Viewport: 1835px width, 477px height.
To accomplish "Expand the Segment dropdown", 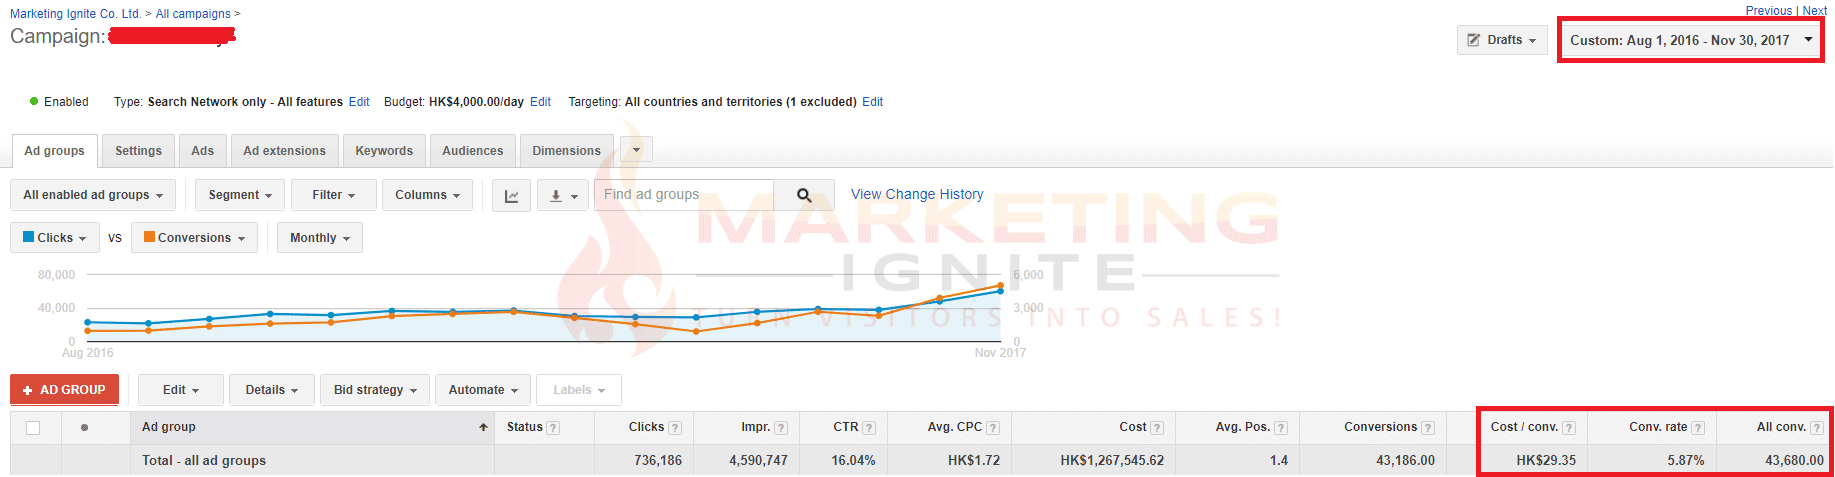I will (x=240, y=195).
